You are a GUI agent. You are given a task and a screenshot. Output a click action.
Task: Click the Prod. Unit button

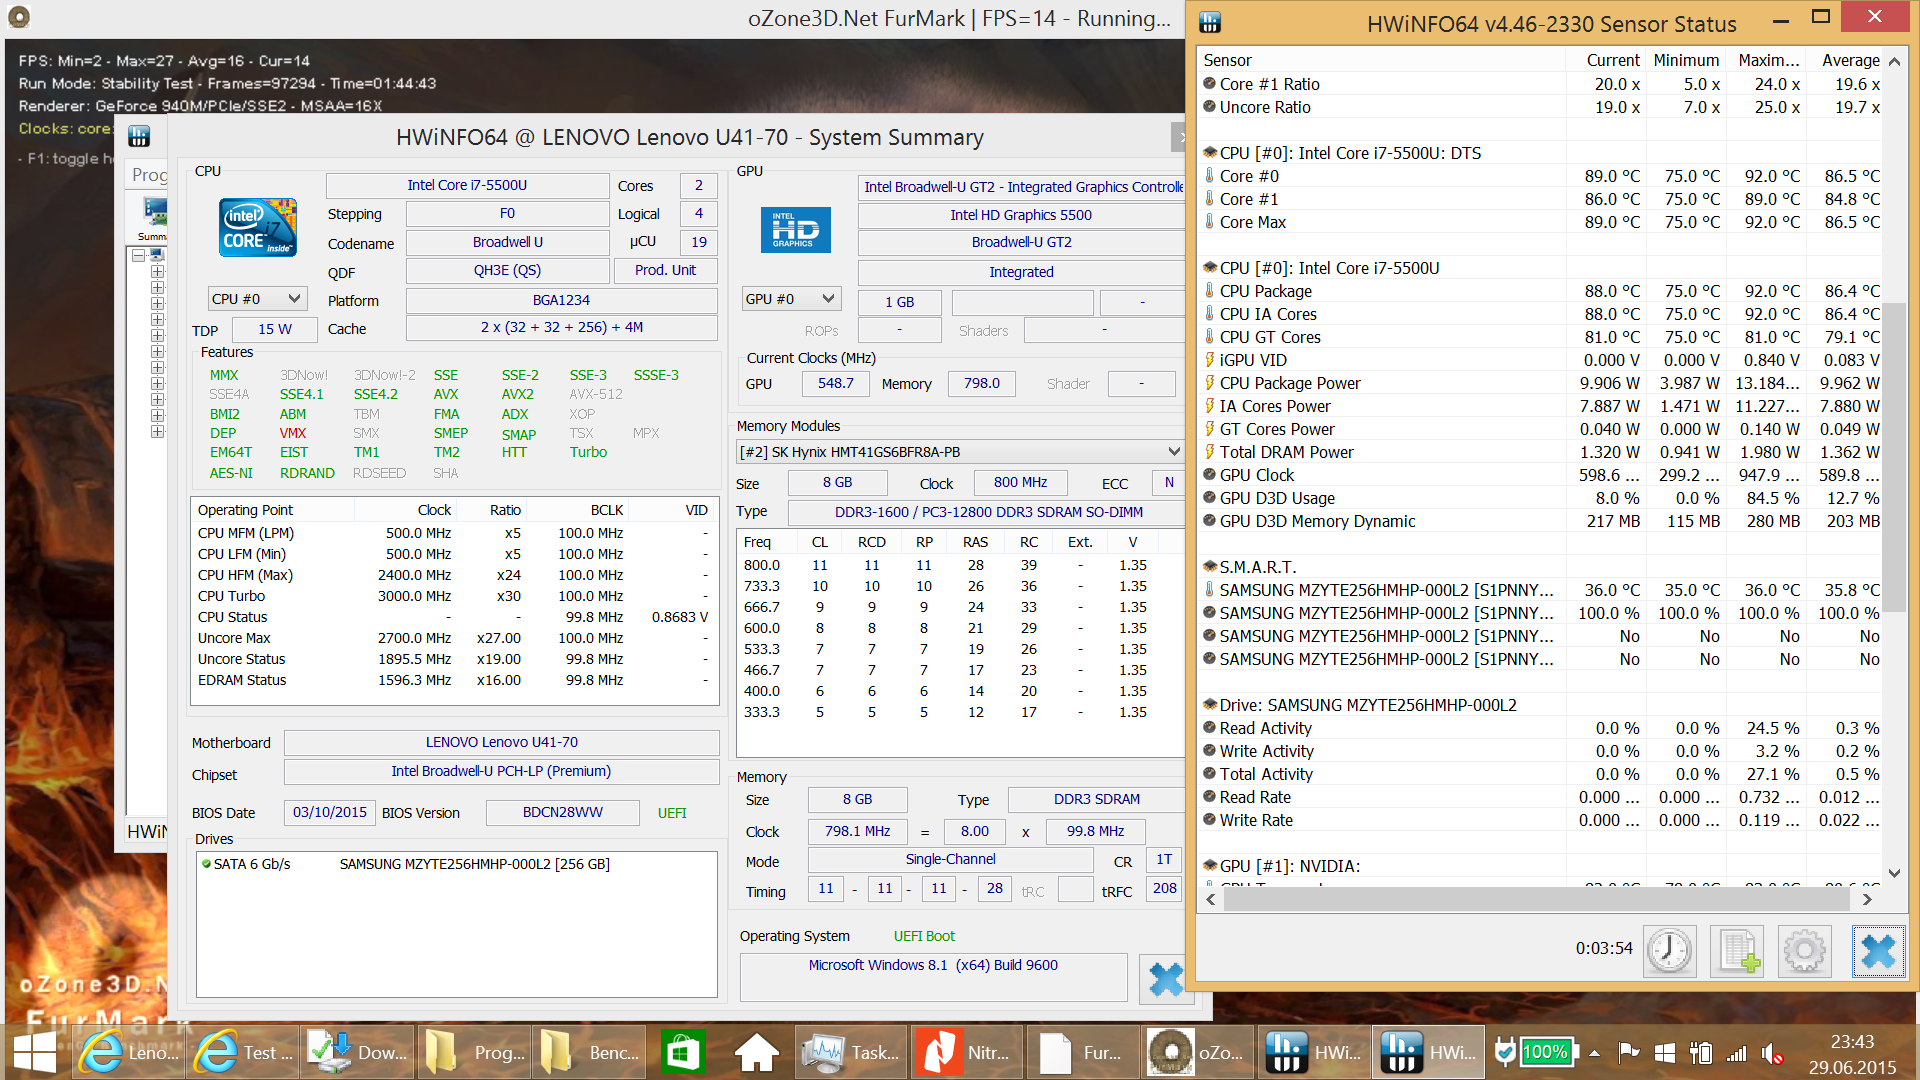(665, 270)
